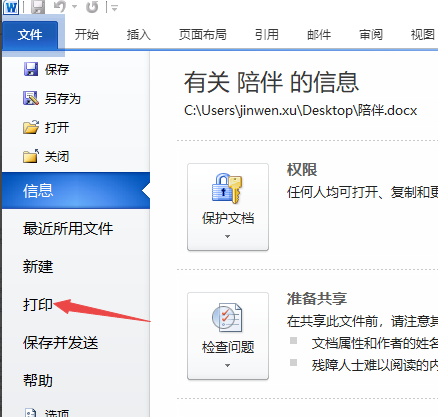Click the quick access Save floppy icon
Screen dimensions: 438x417
click(38, 7)
